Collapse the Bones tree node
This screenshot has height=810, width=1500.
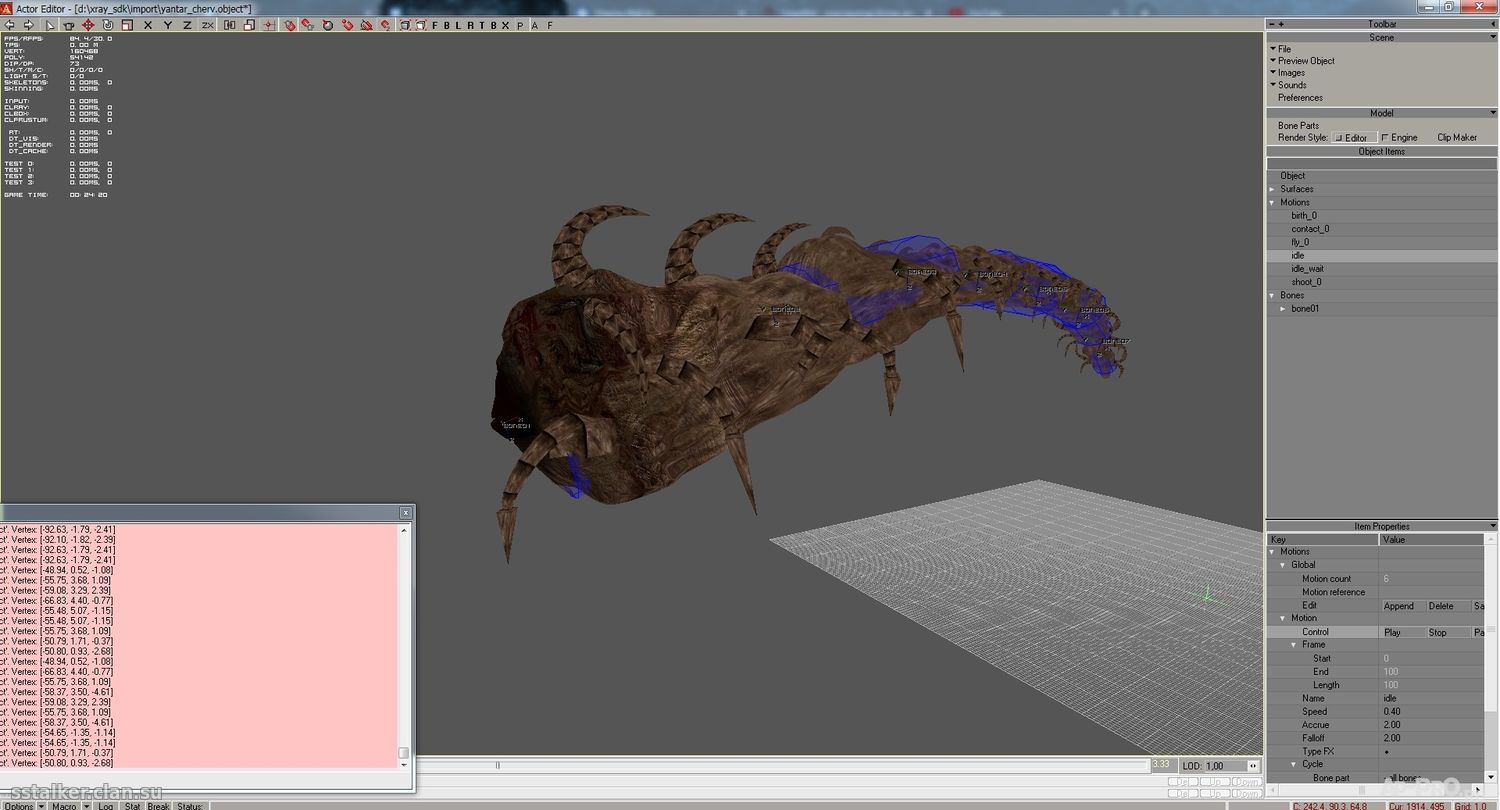click(1272, 295)
